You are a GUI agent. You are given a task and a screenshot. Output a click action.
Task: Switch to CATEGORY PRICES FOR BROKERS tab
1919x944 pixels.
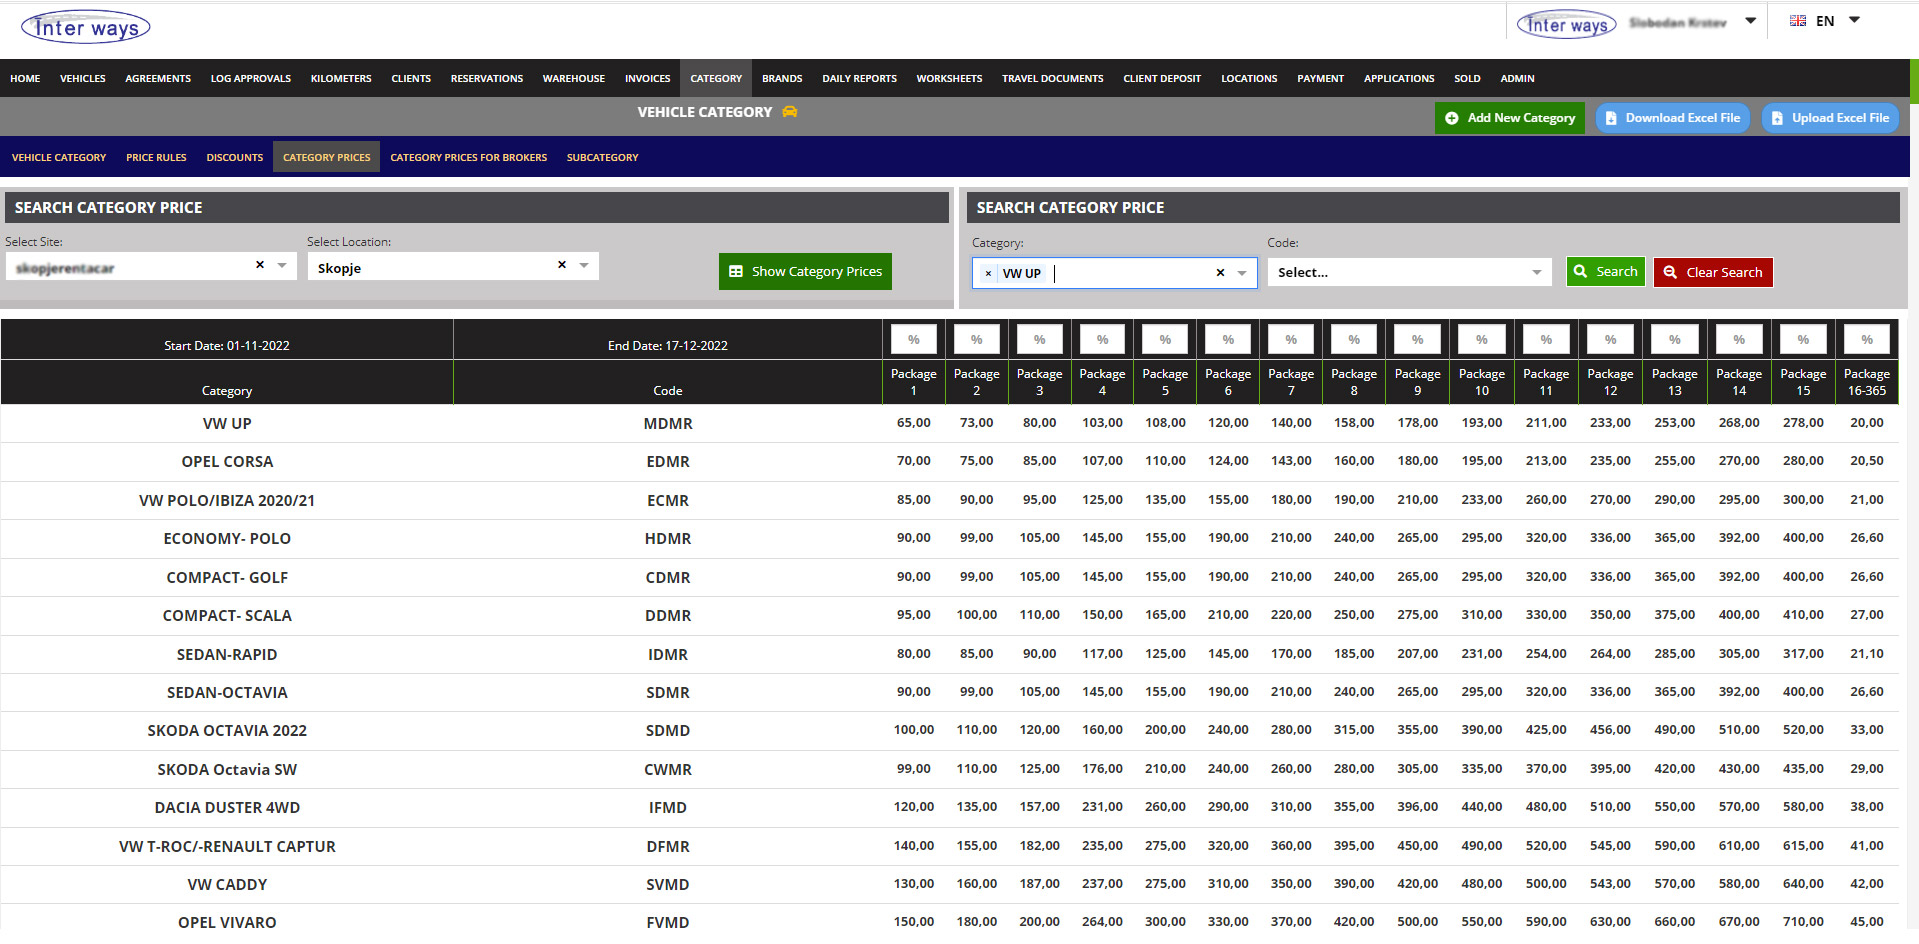tap(469, 157)
